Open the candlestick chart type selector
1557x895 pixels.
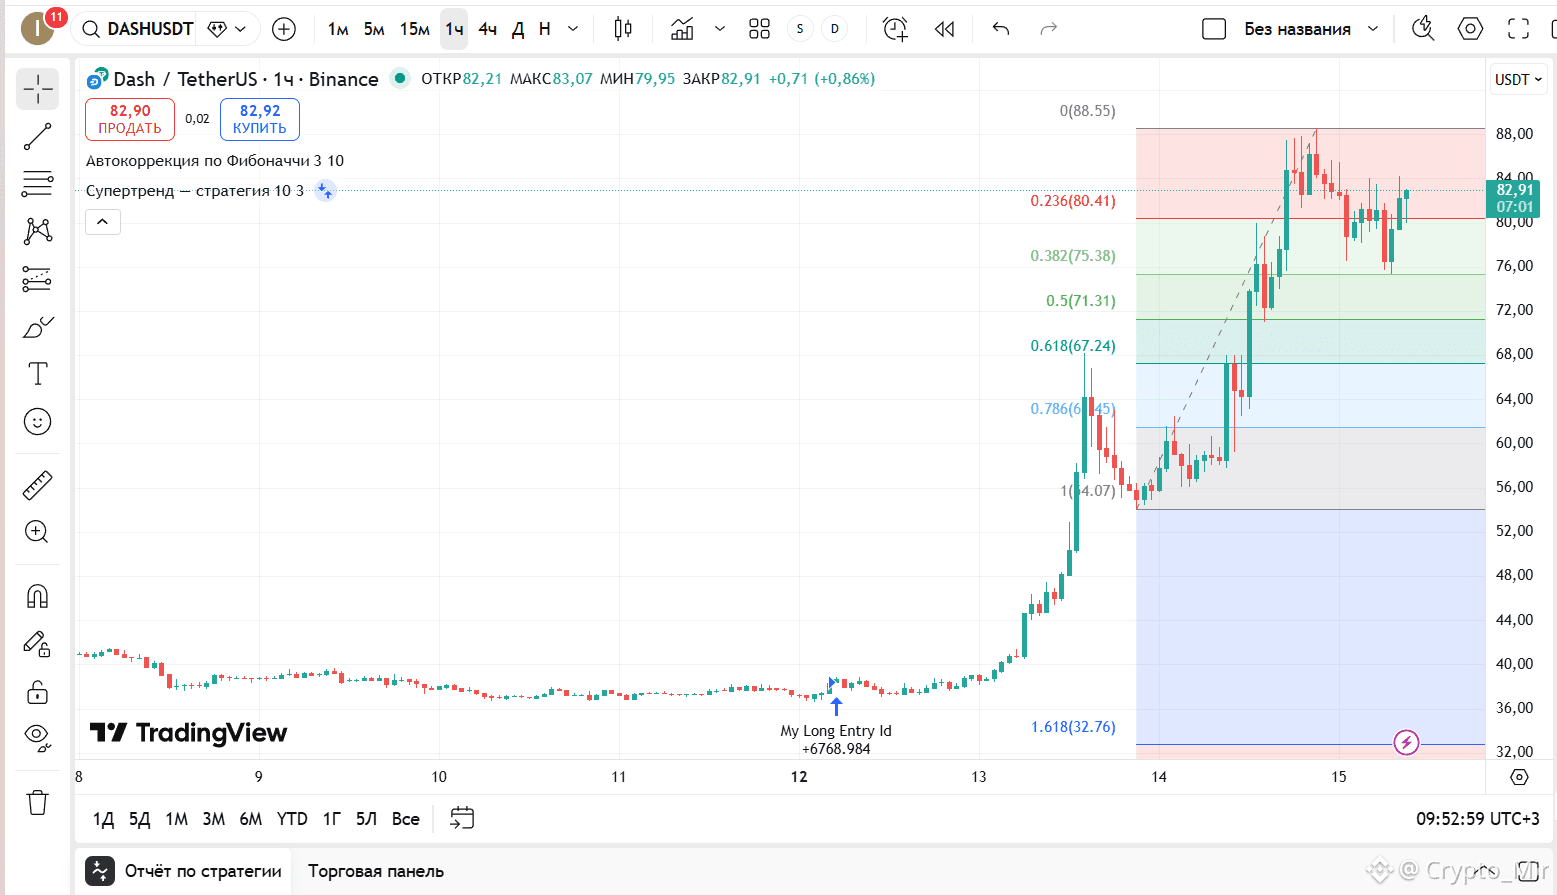click(623, 29)
